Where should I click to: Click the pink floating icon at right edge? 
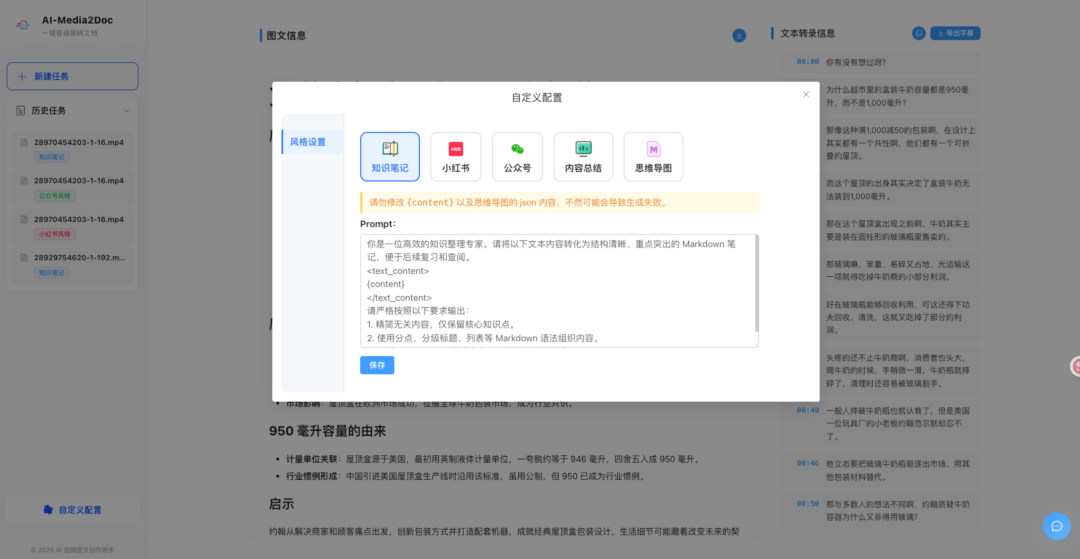(x=1075, y=366)
